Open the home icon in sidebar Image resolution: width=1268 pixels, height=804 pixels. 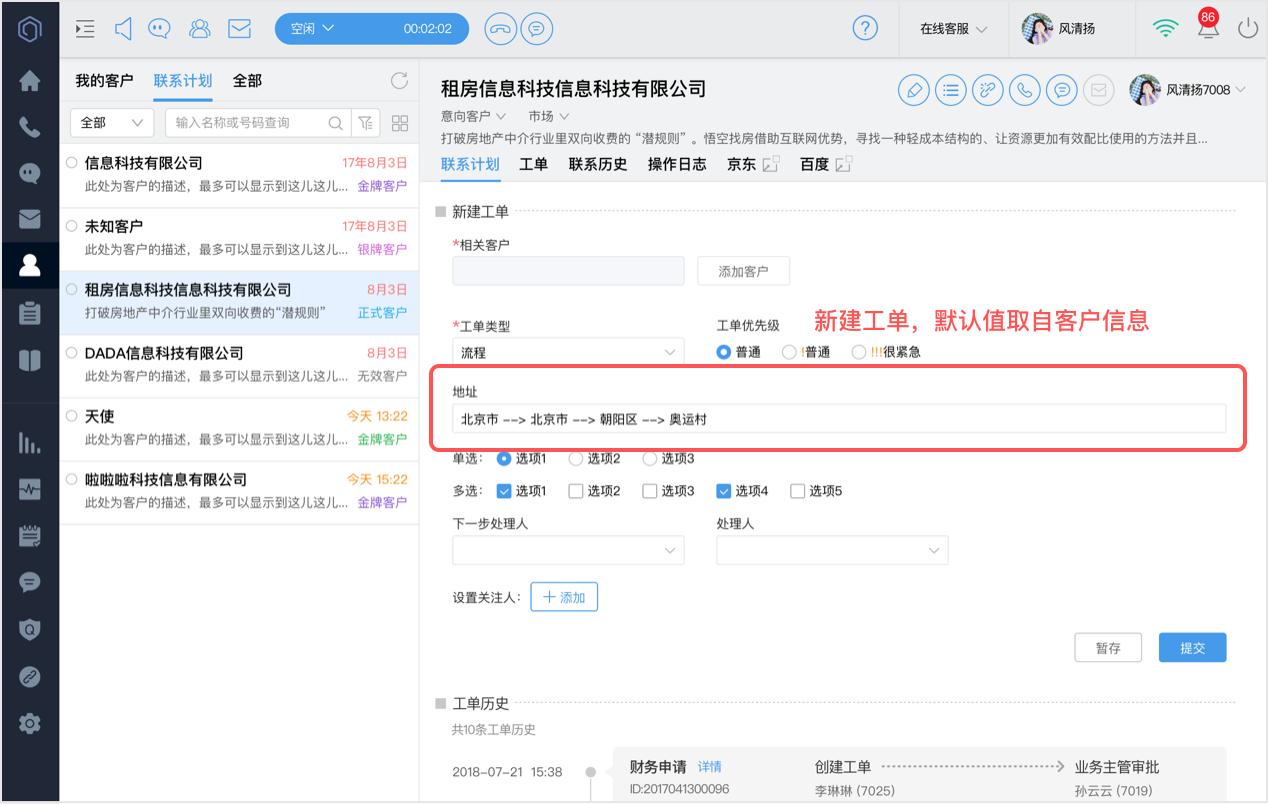tap(30, 81)
